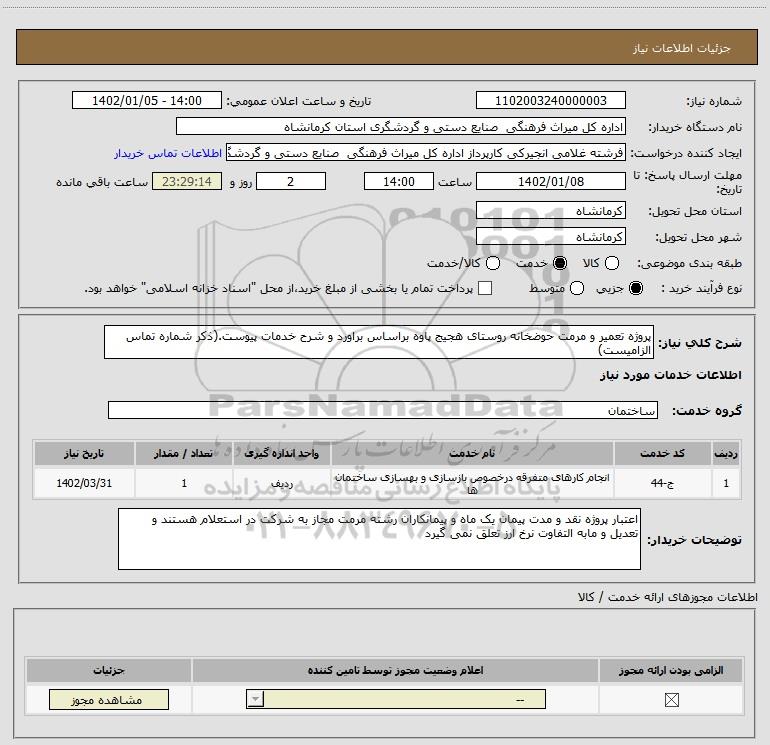Click the remaining days field showing 2
The image size is (770, 745).
click(291, 181)
